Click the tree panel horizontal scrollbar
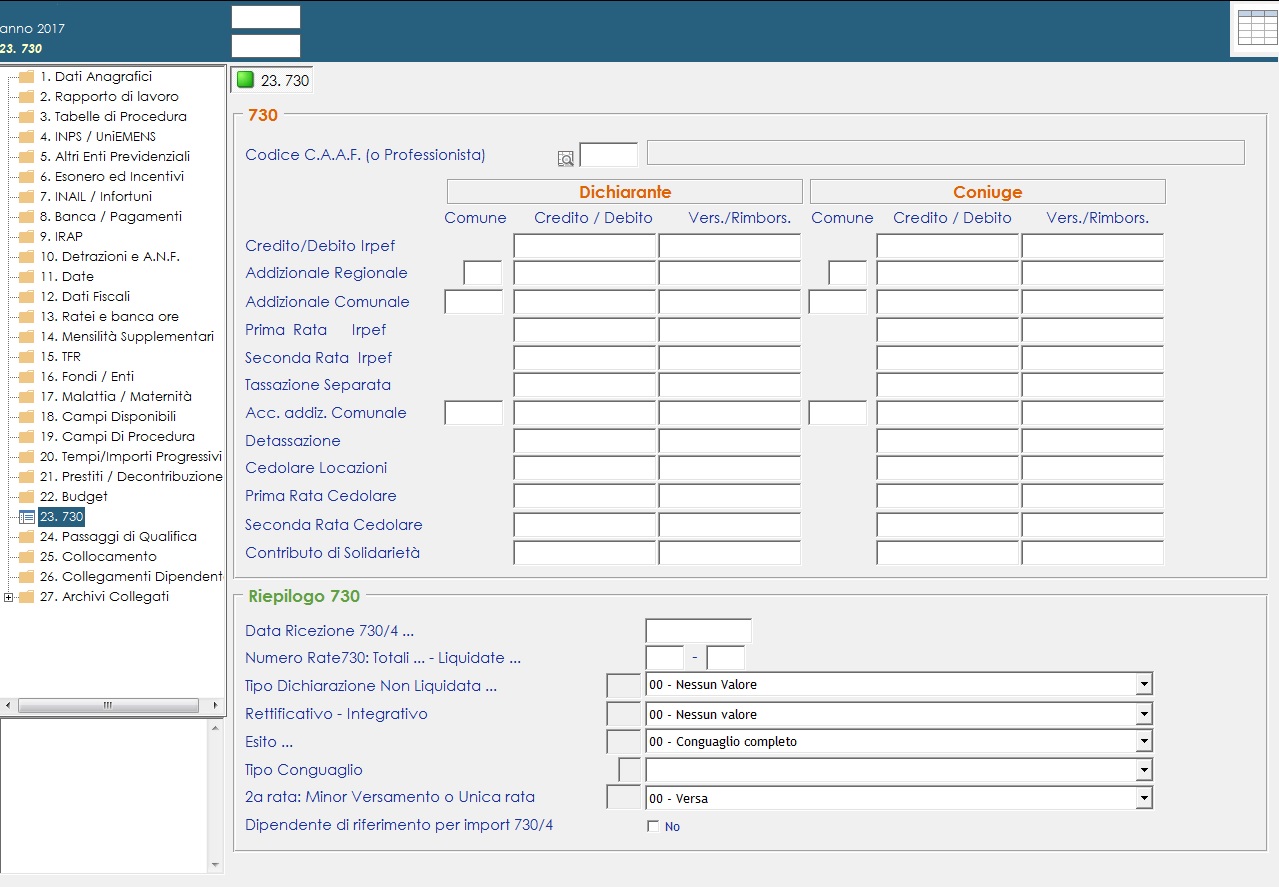 [x=107, y=706]
